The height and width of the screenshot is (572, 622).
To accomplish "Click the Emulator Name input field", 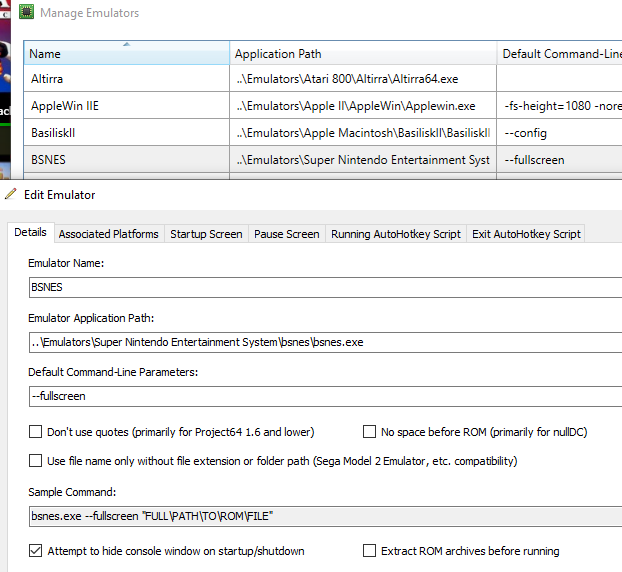I will point(325,287).
